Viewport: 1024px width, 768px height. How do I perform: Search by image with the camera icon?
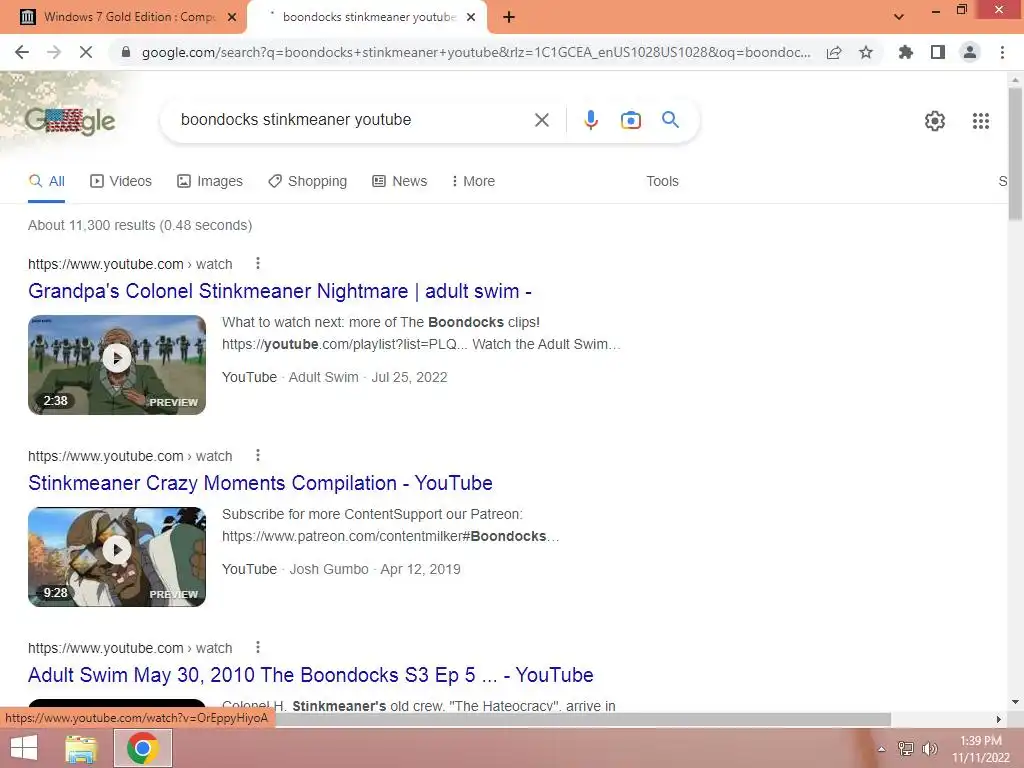(631, 120)
